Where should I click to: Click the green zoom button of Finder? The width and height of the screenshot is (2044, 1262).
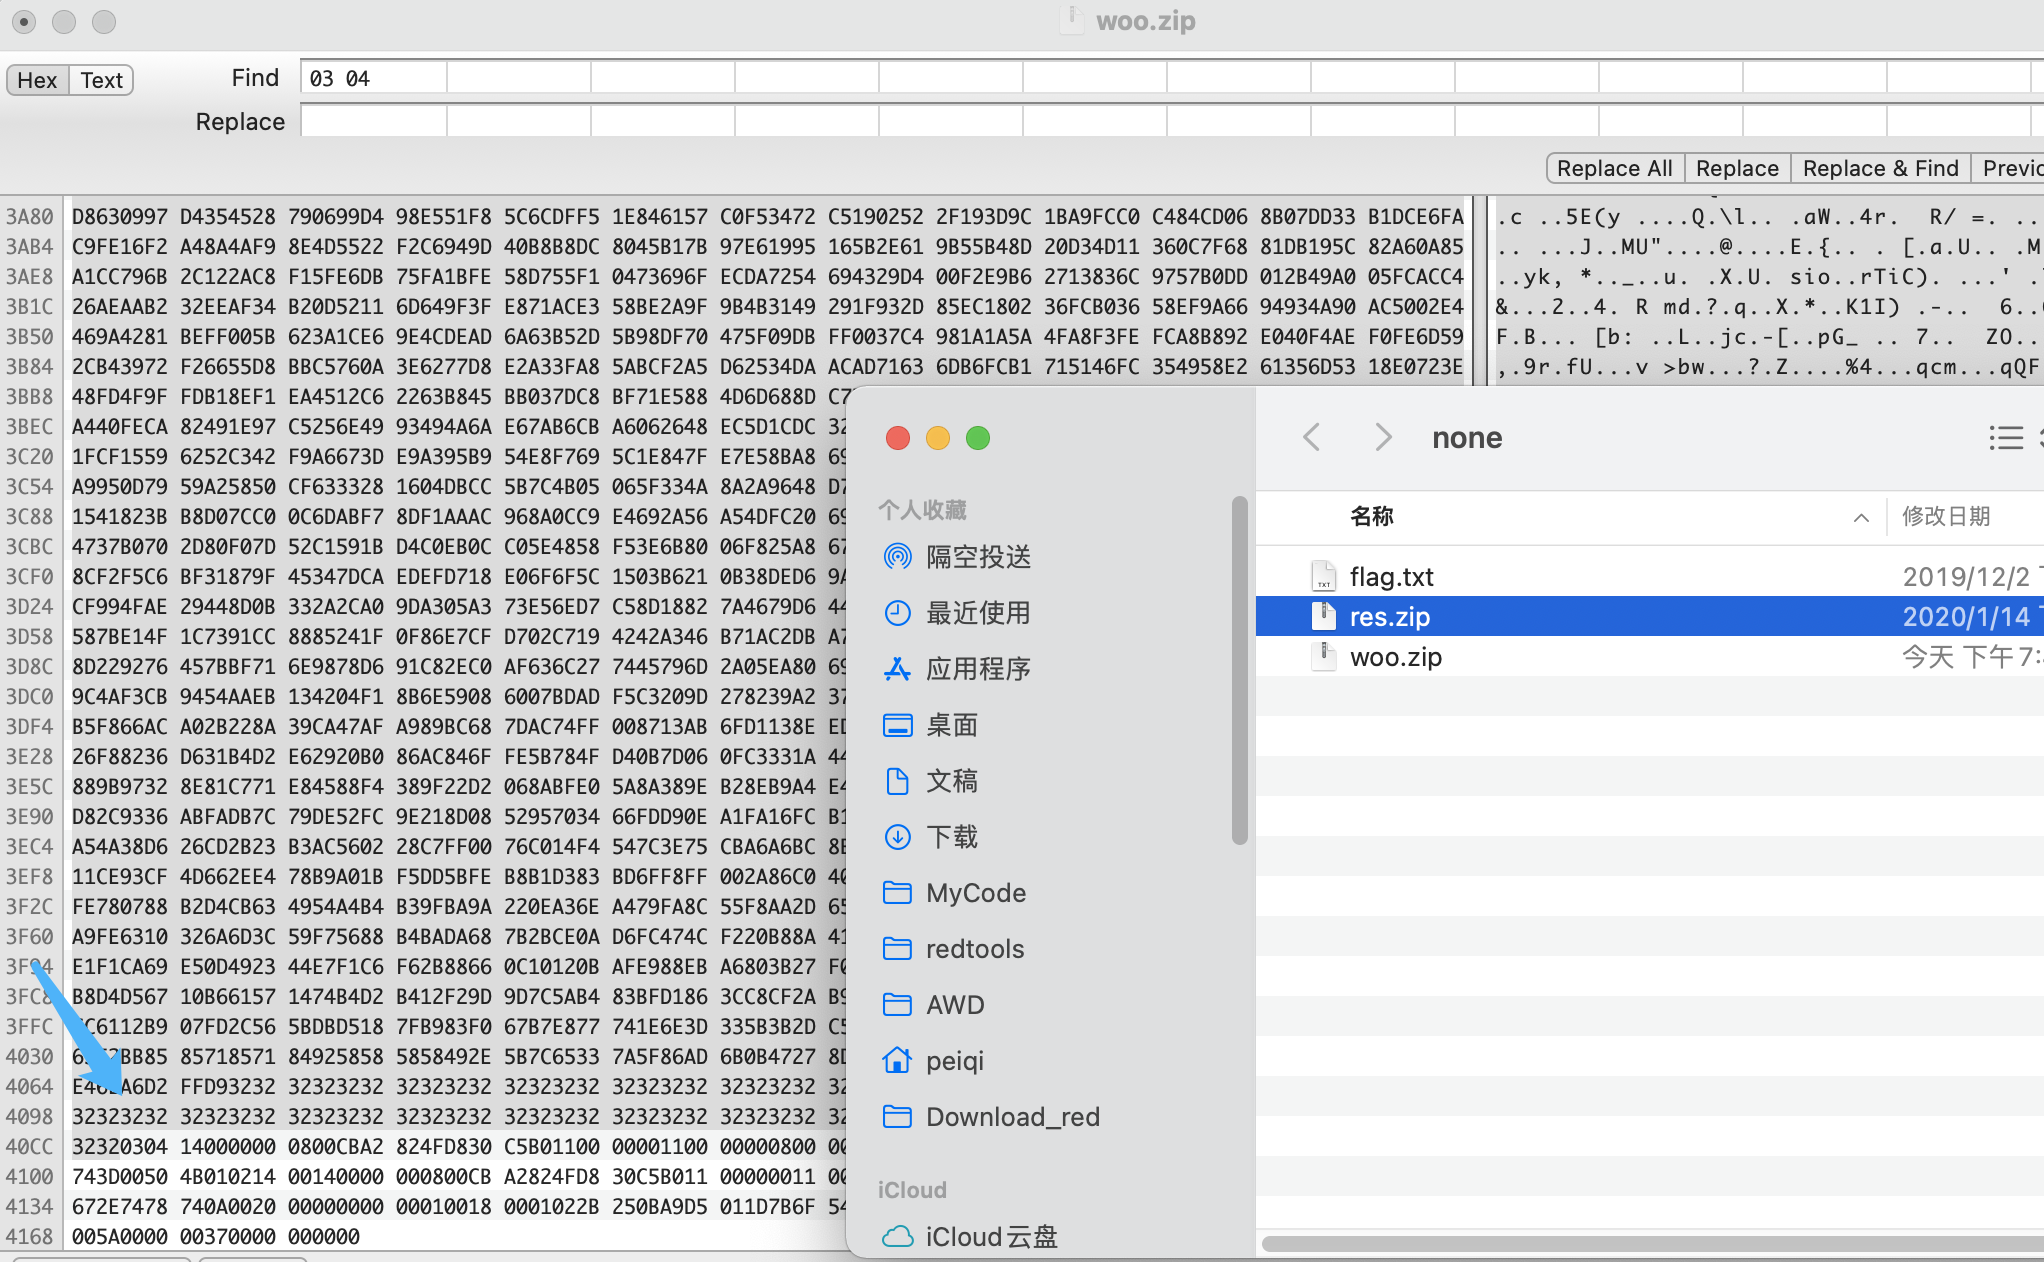click(978, 438)
